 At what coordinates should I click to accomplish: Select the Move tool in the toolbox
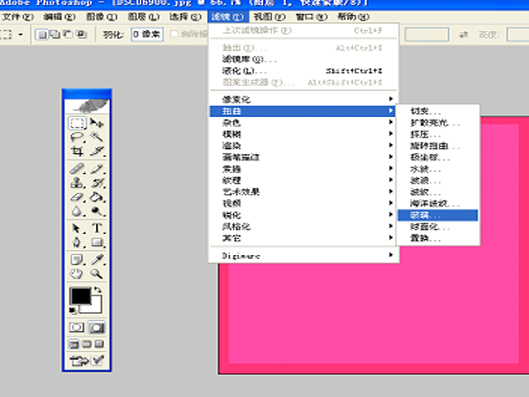click(x=97, y=123)
